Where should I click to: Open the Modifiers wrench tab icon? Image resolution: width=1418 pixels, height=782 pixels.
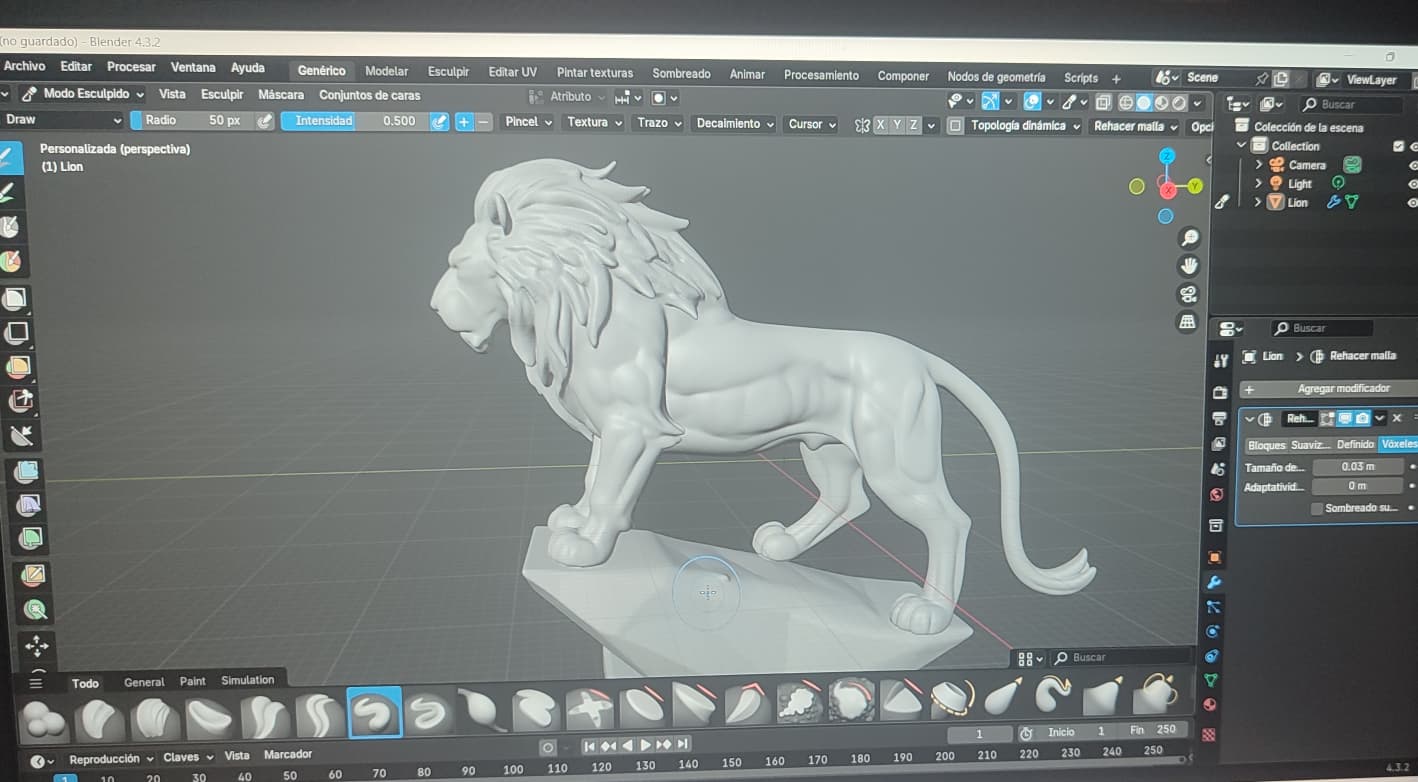[1215, 581]
